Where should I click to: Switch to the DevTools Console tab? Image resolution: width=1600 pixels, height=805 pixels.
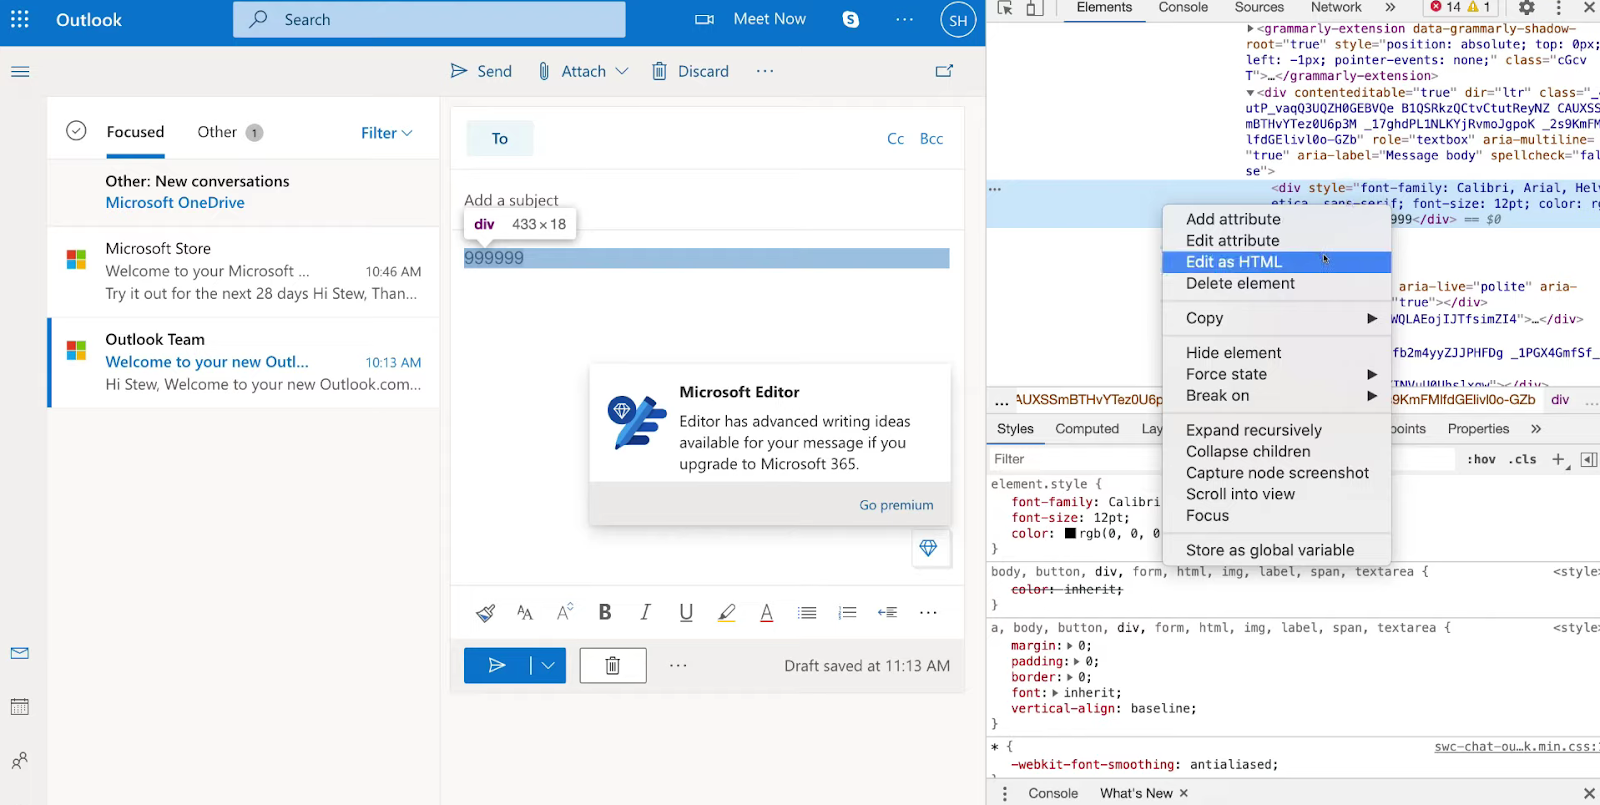click(x=1183, y=8)
